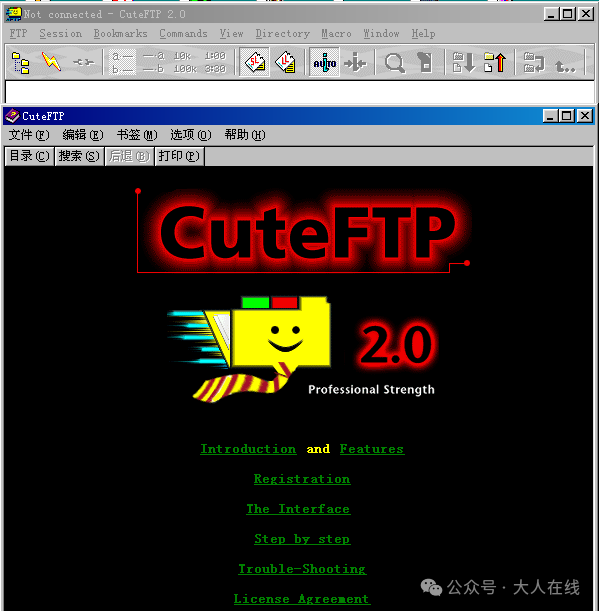Screen dimensions: 599x611
Task: Follow the Features link
Action: (x=372, y=449)
